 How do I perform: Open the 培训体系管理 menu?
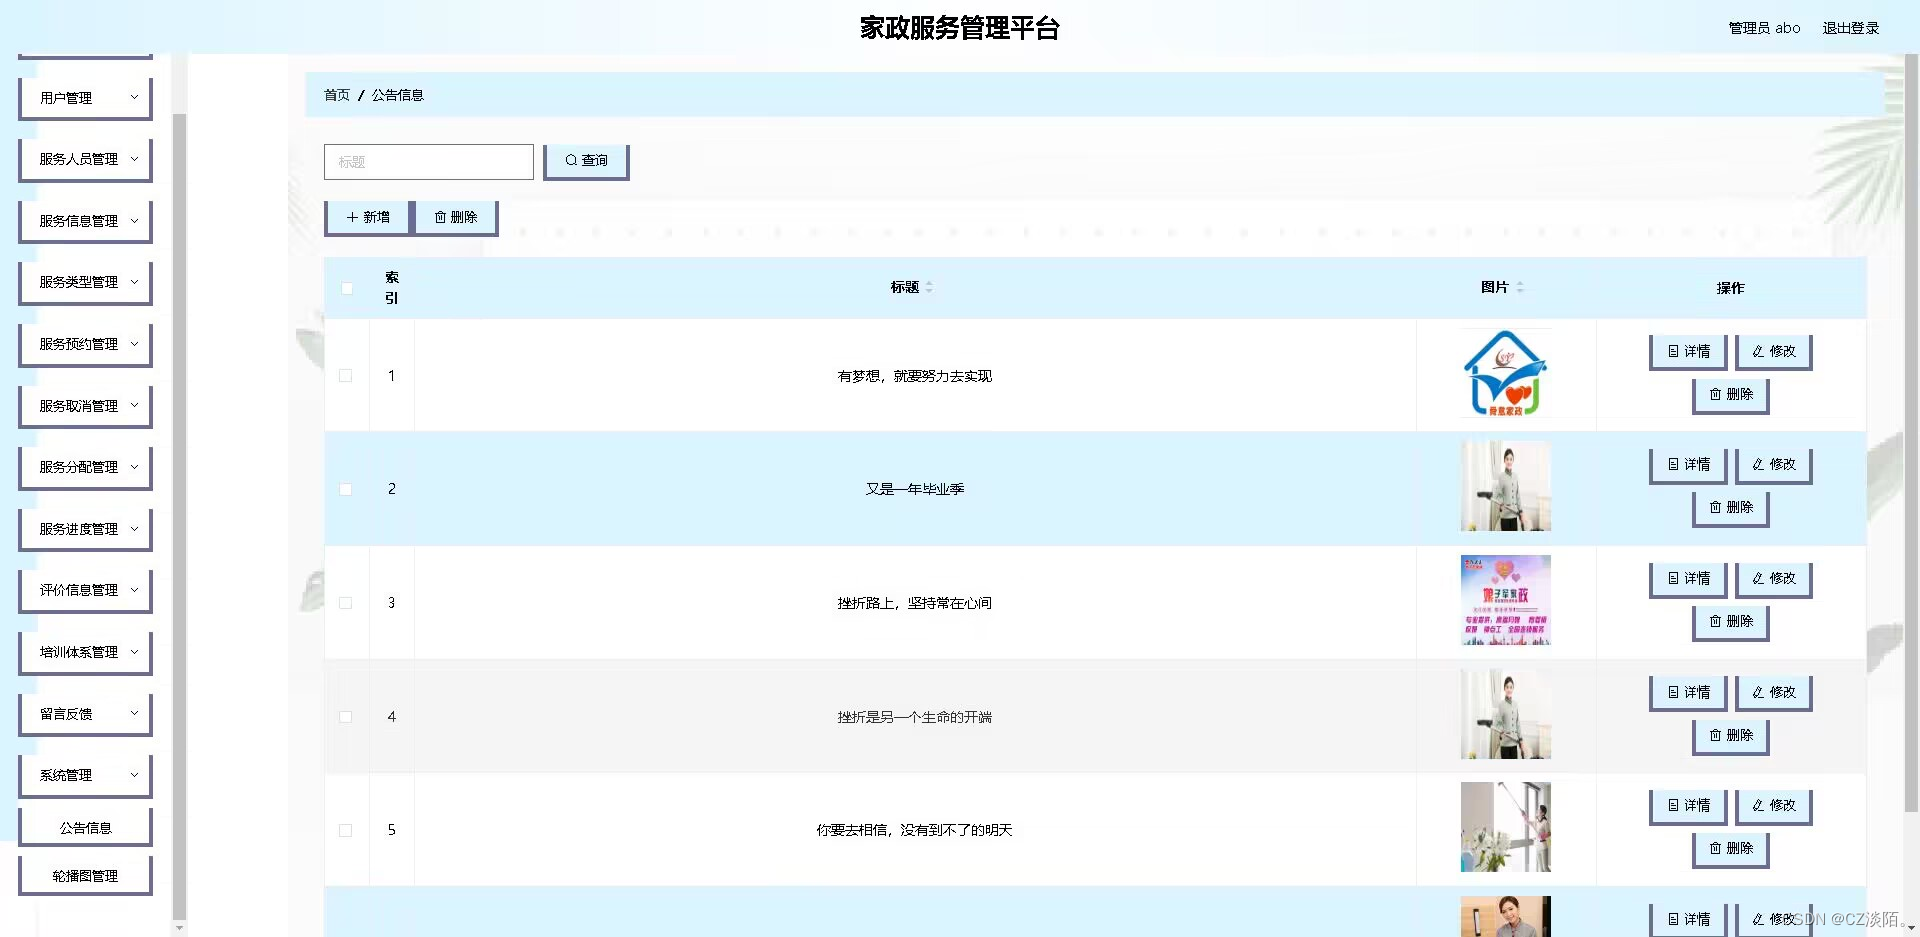tap(85, 652)
